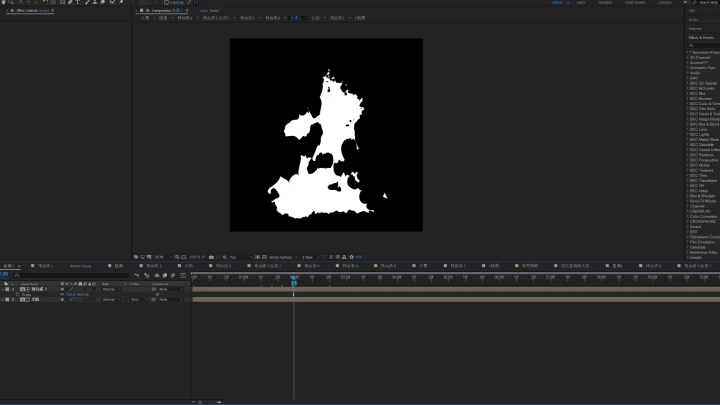Toggle motion blur switch for timeline
720x405 pixels.
173,276
